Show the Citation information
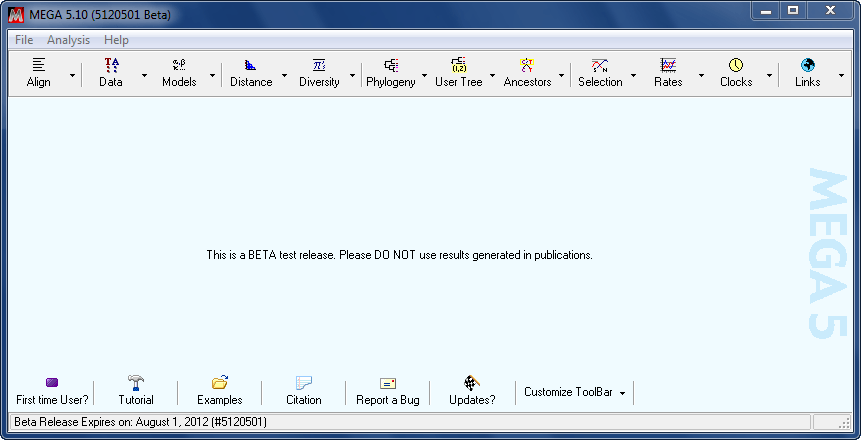The height and width of the screenshot is (440, 861). coord(304,391)
